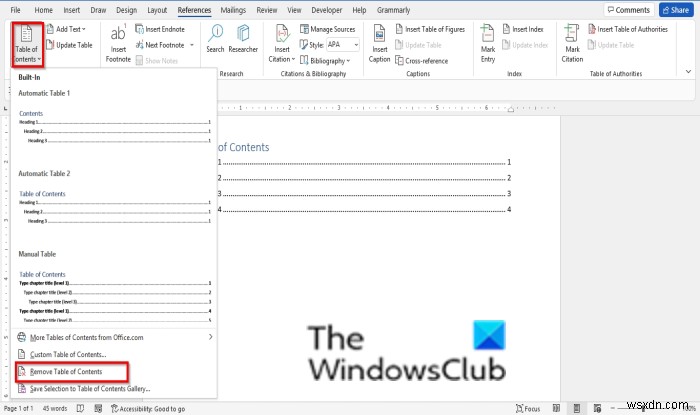
Task: Open the Insert Citation menu
Action: (282, 44)
